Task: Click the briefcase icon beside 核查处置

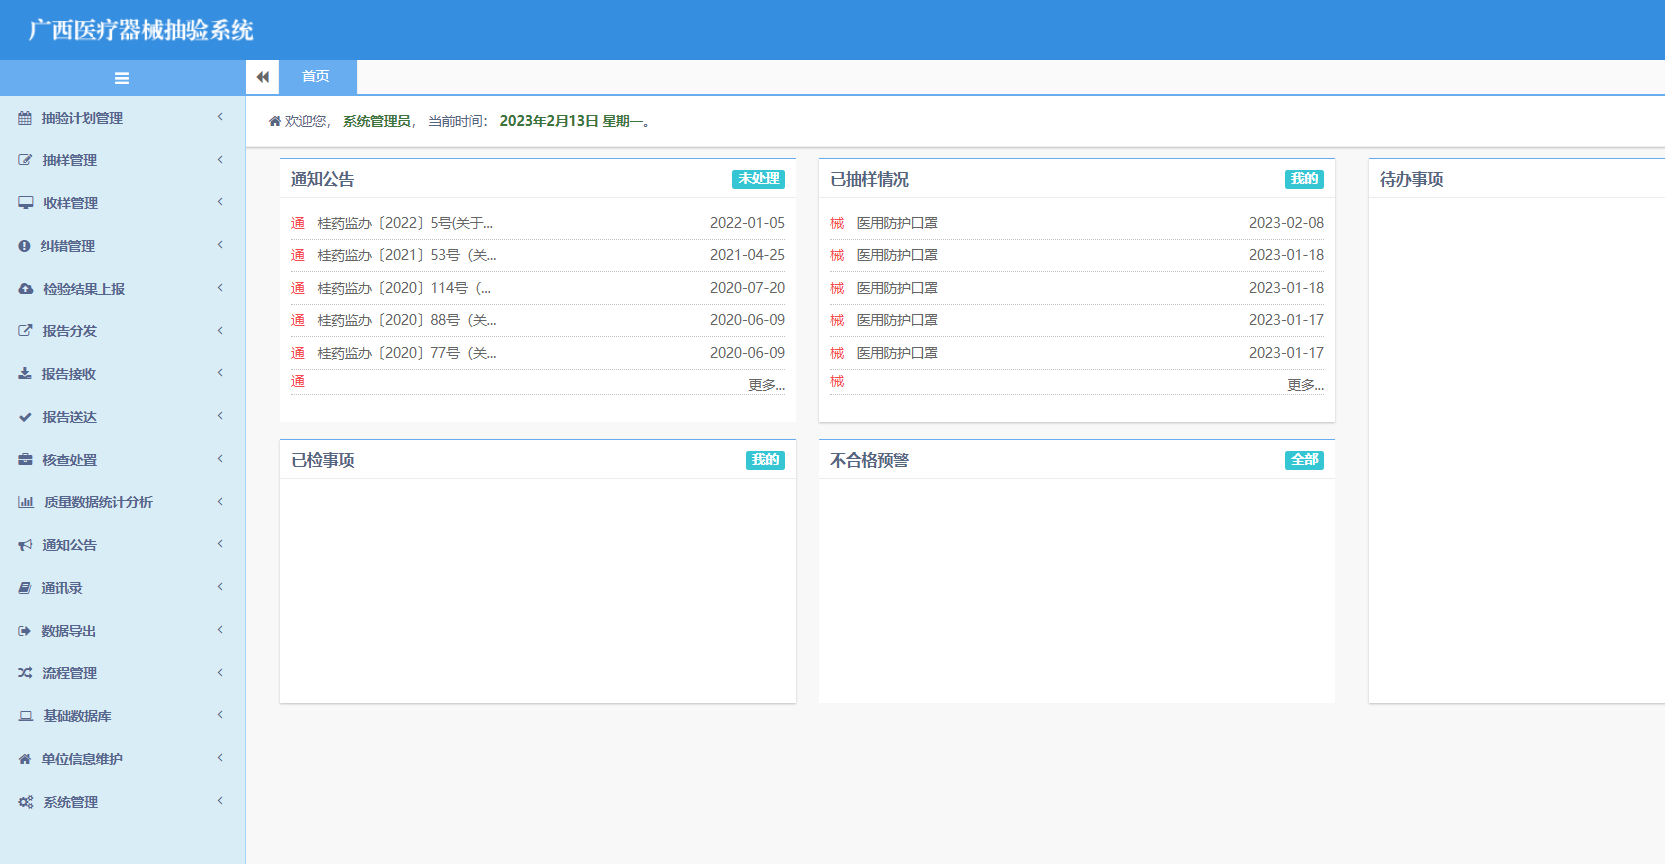Action: click(25, 460)
